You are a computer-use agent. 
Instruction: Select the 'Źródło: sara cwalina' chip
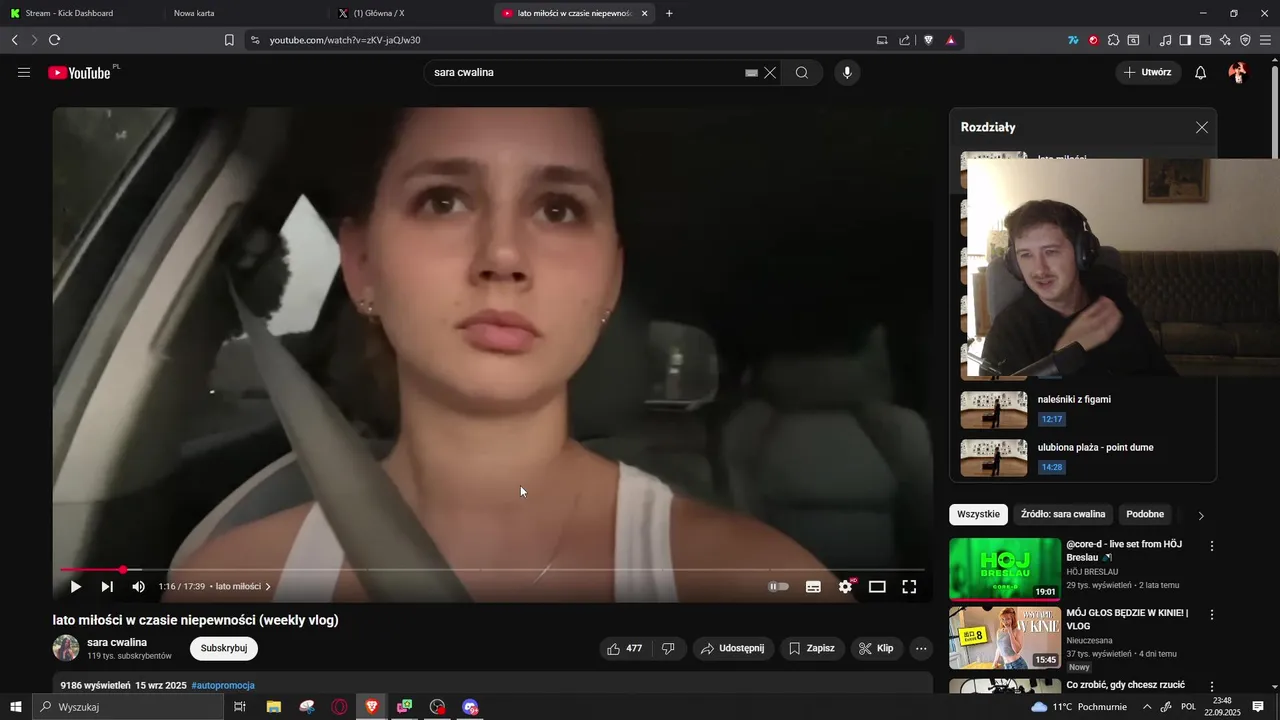click(1063, 514)
